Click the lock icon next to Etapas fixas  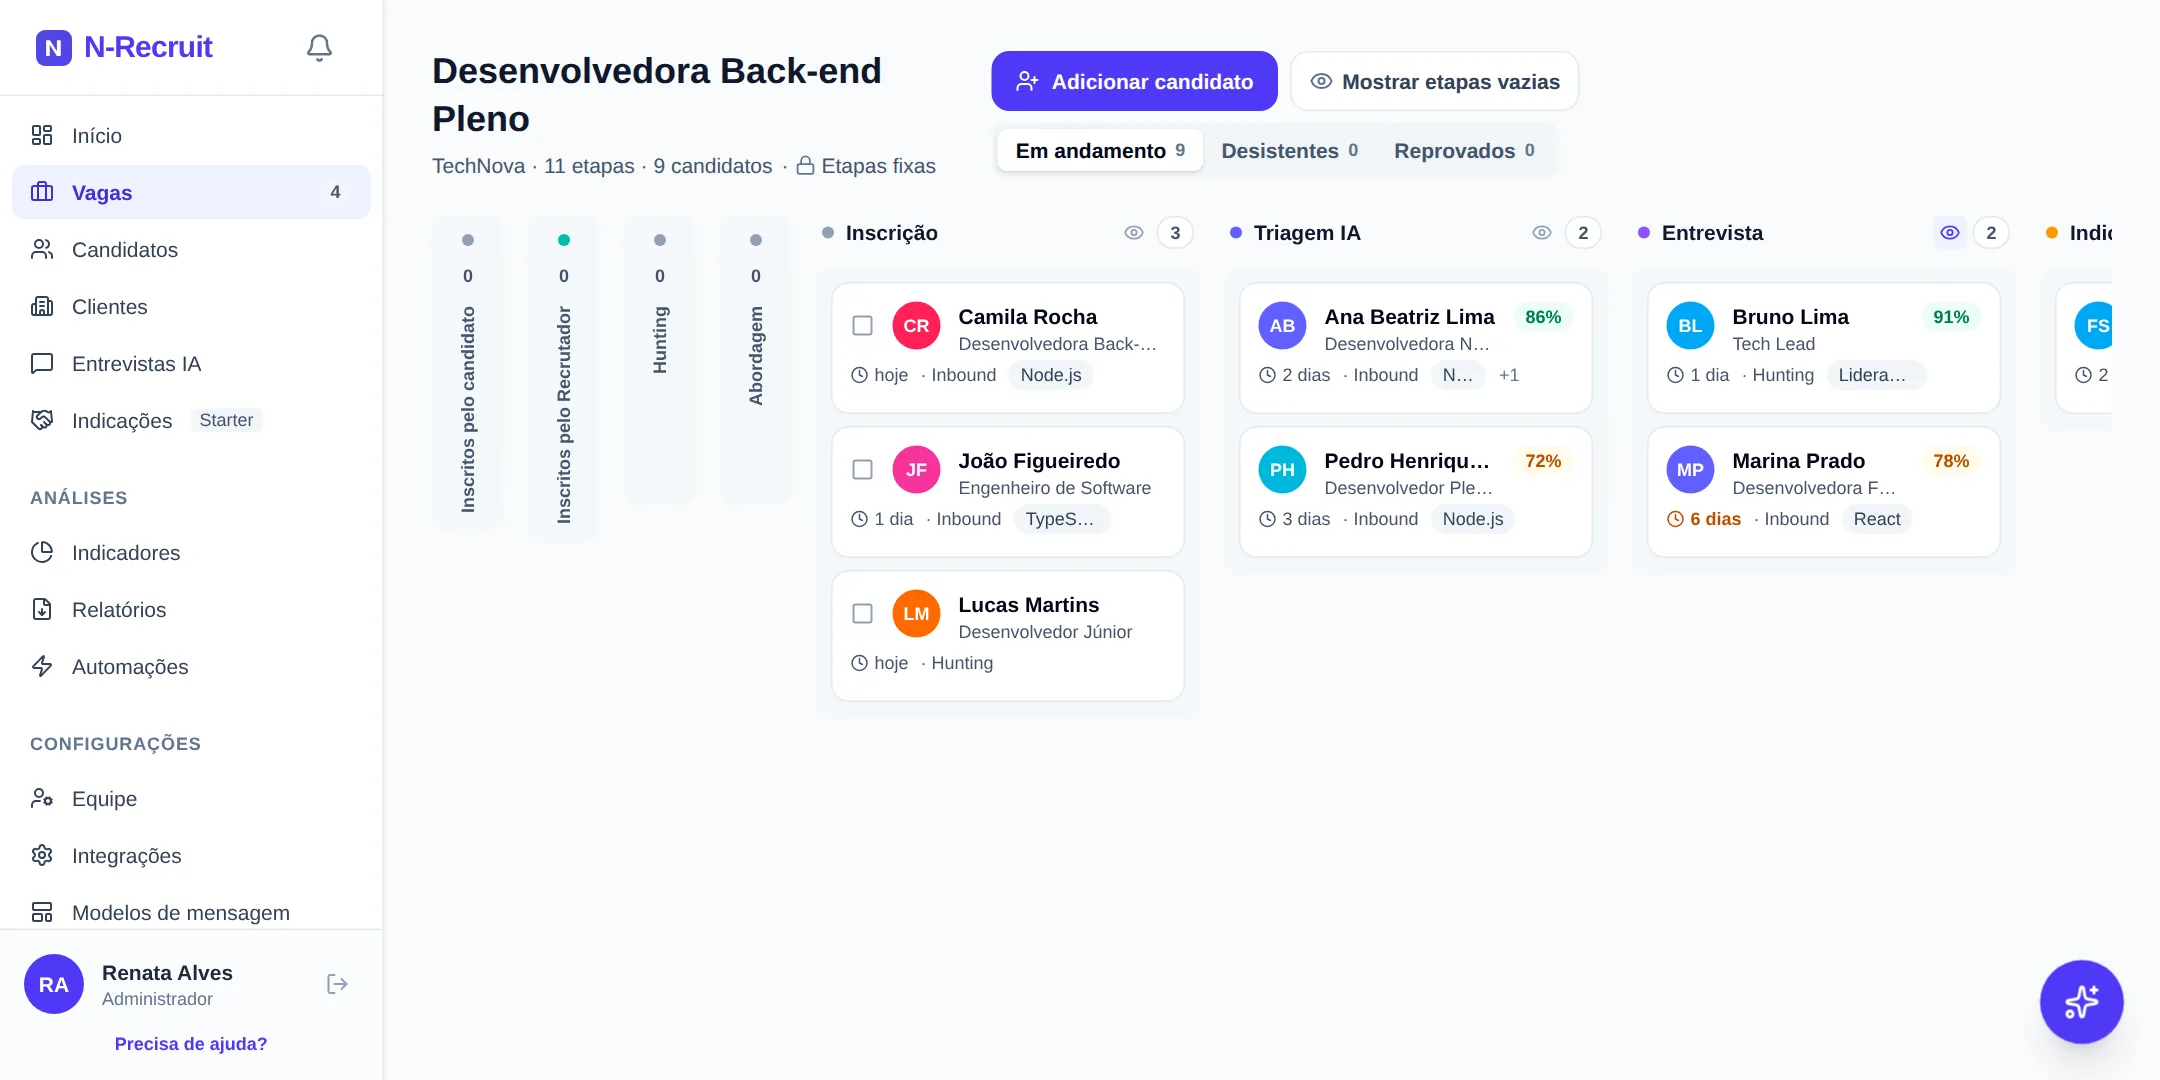805,166
